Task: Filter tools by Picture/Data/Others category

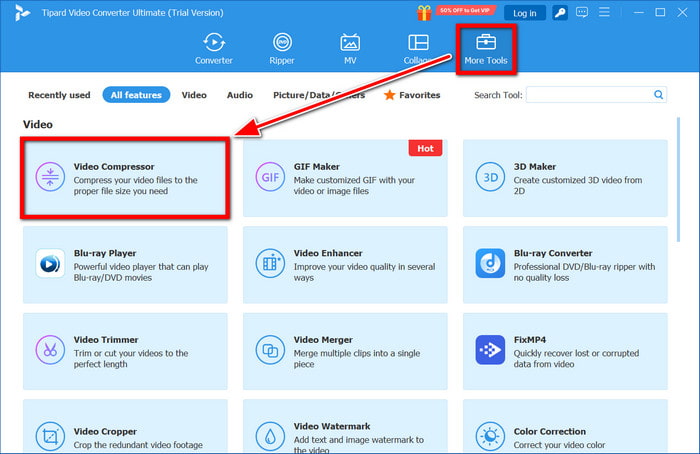Action: point(319,95)
